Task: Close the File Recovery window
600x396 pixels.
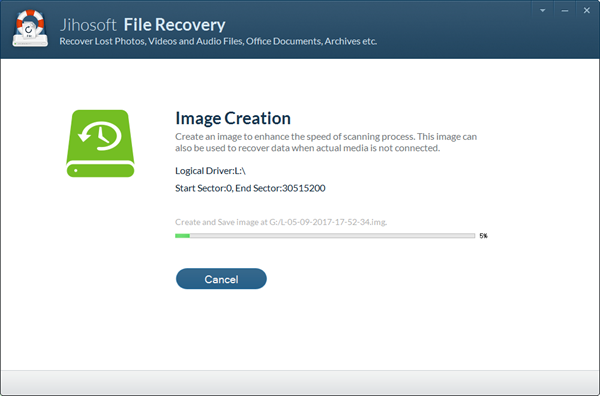Action: tap(587, 11)
